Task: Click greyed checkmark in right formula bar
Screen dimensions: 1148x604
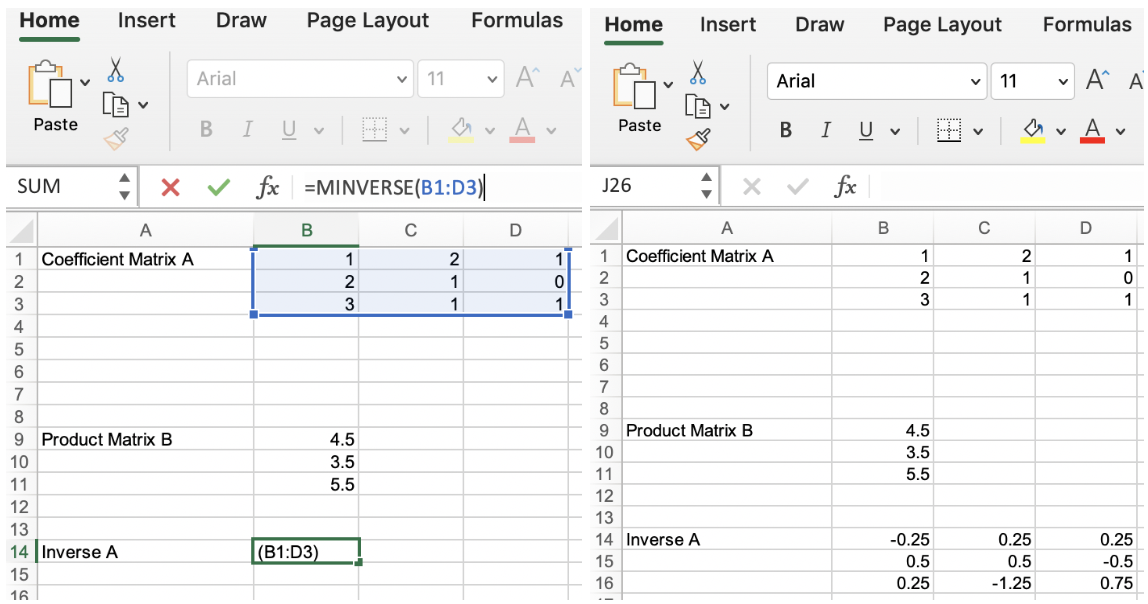Action: (x=797, y=187)
